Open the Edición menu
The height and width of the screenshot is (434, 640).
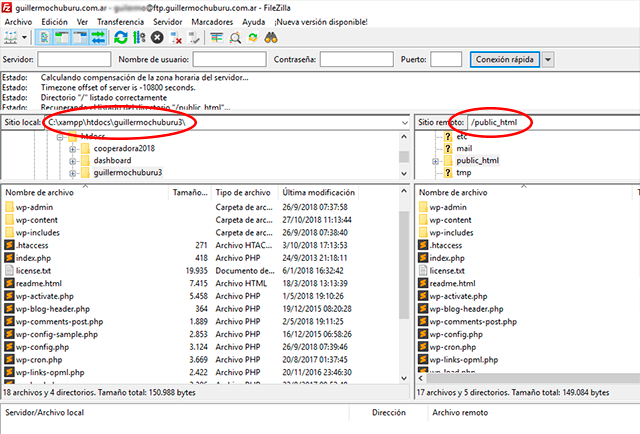[x=54, y=22]
